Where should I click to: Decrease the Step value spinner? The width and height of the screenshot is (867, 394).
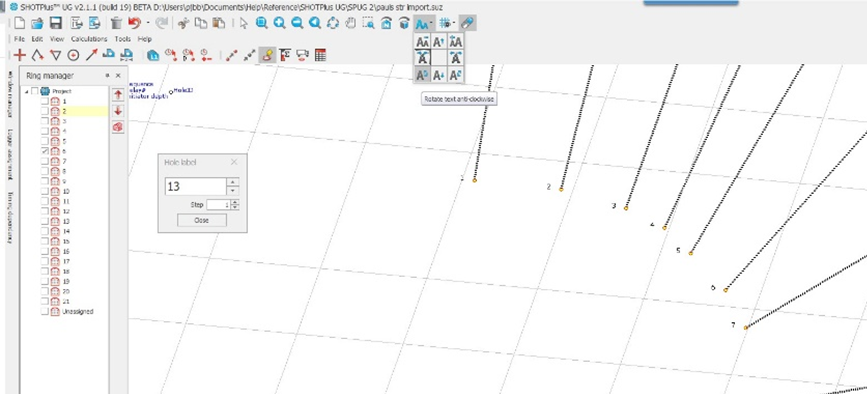236,207
